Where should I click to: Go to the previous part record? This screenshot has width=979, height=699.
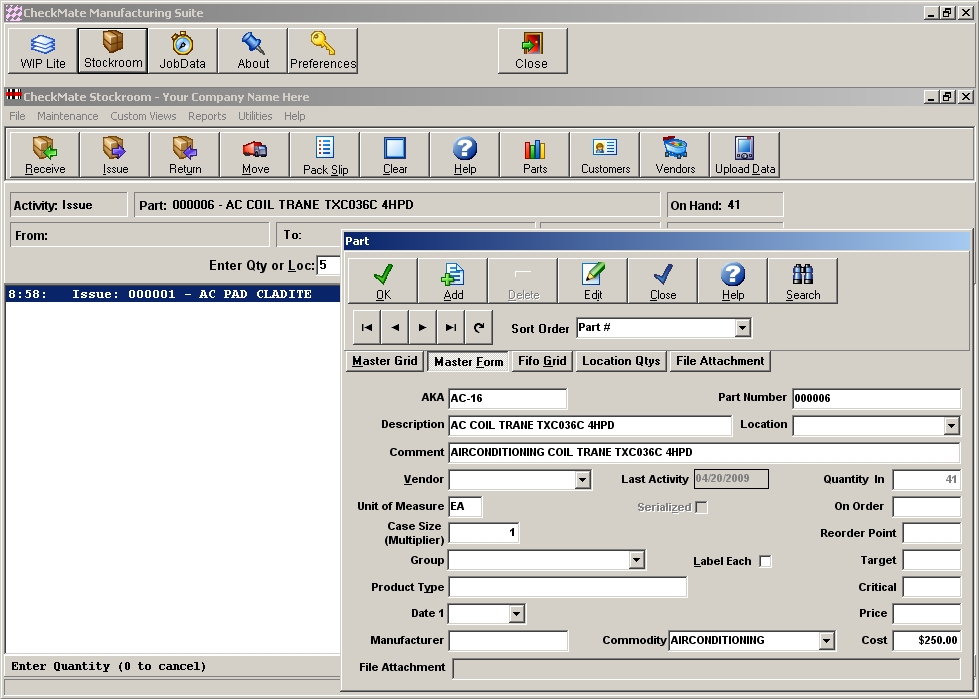395,327
